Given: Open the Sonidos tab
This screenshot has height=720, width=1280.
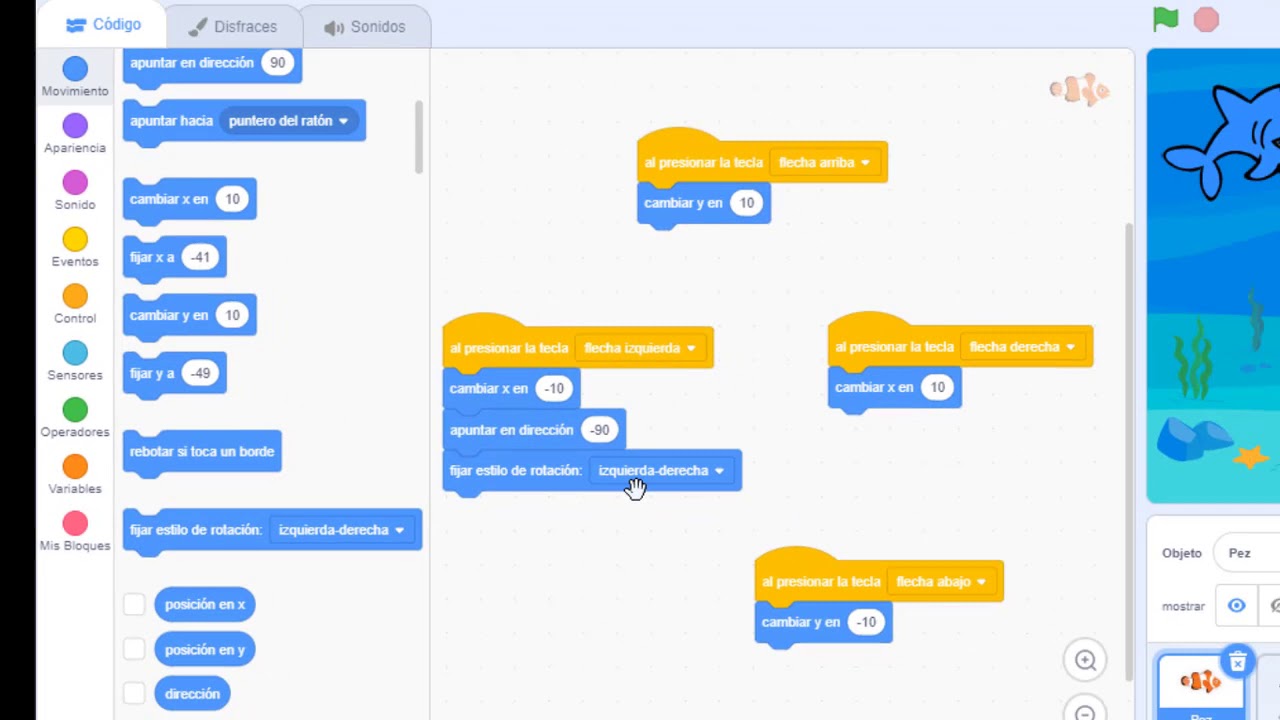Looking at the screenshot, I should (x=365, y=27).
